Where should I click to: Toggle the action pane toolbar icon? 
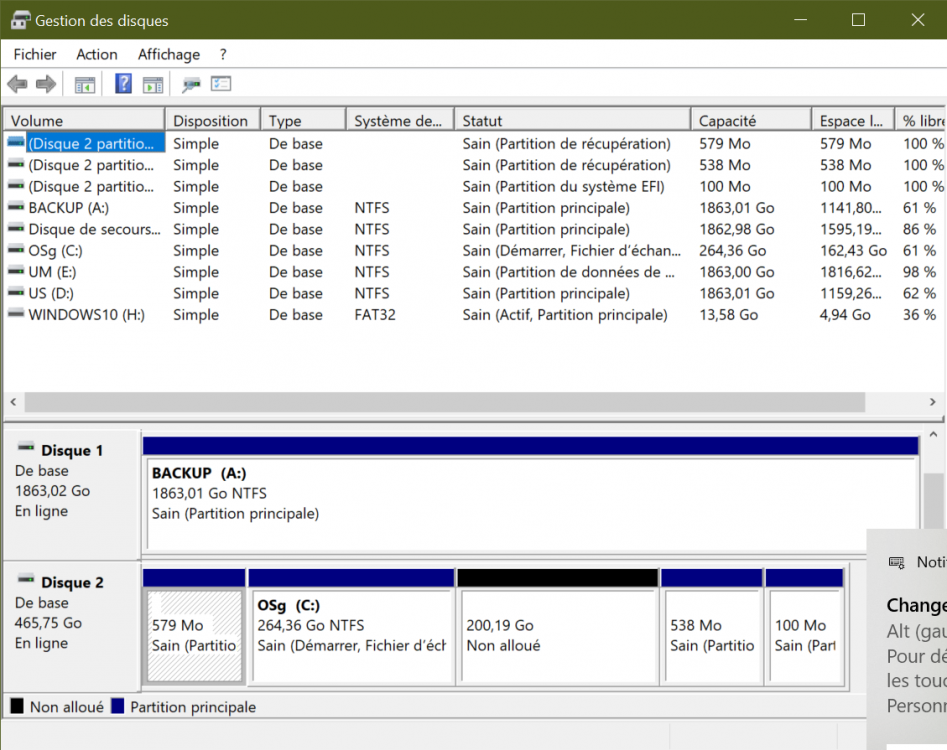coord(152,85)
